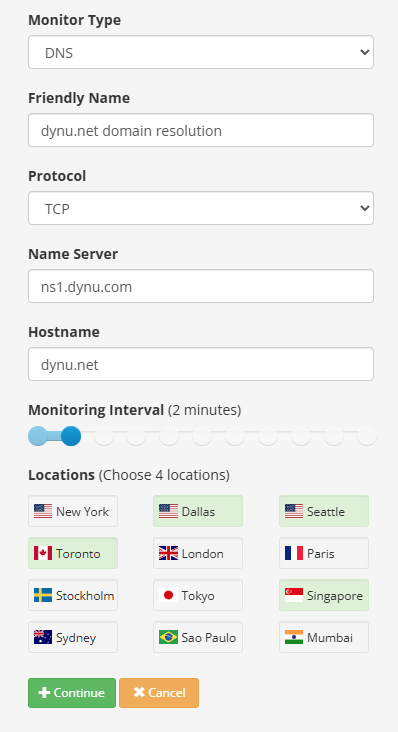Open the Monitor Type dropdown showing DNS
The image size is (398, 732).
click(x=201, y=52)
